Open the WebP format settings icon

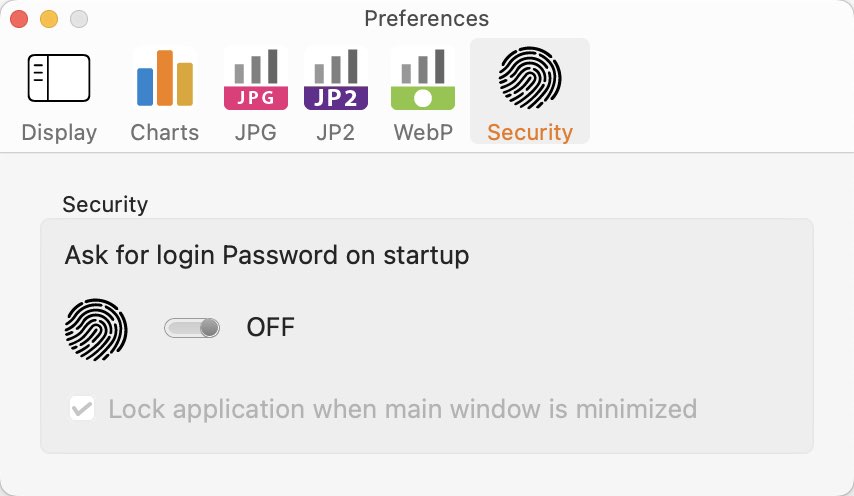[423, 79]
